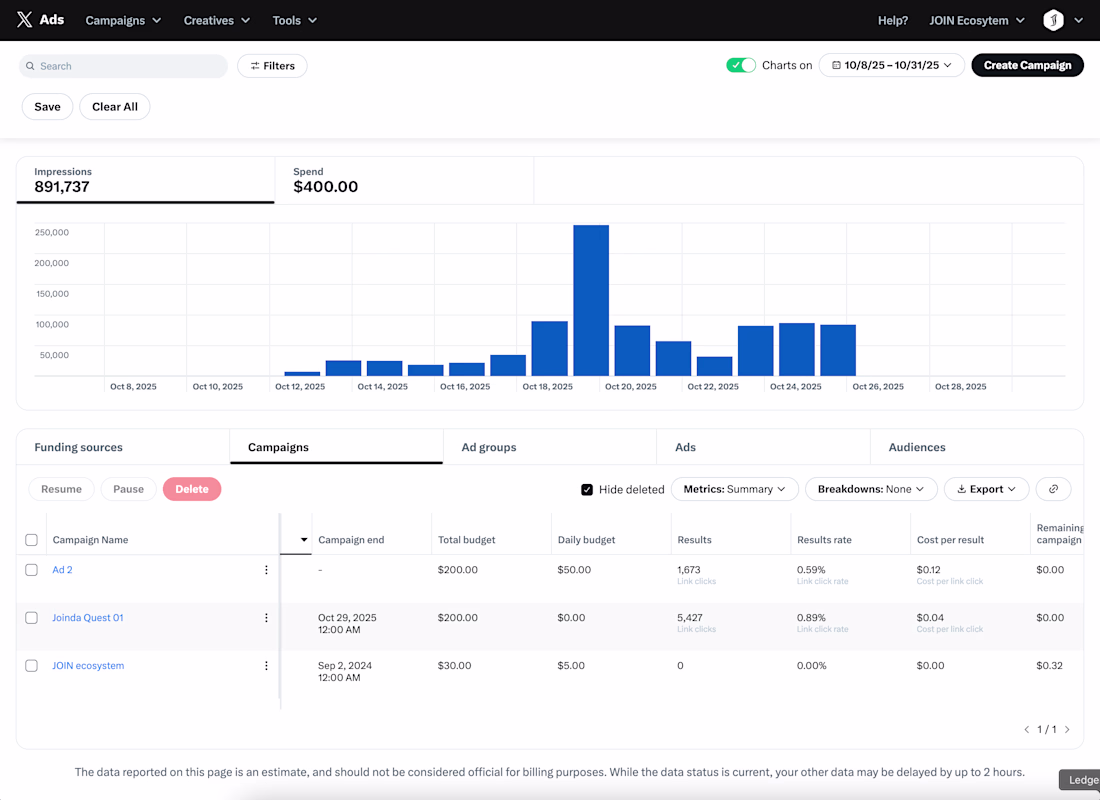Click the $0.32 remaining budget cell

[x=1049, y=665]
